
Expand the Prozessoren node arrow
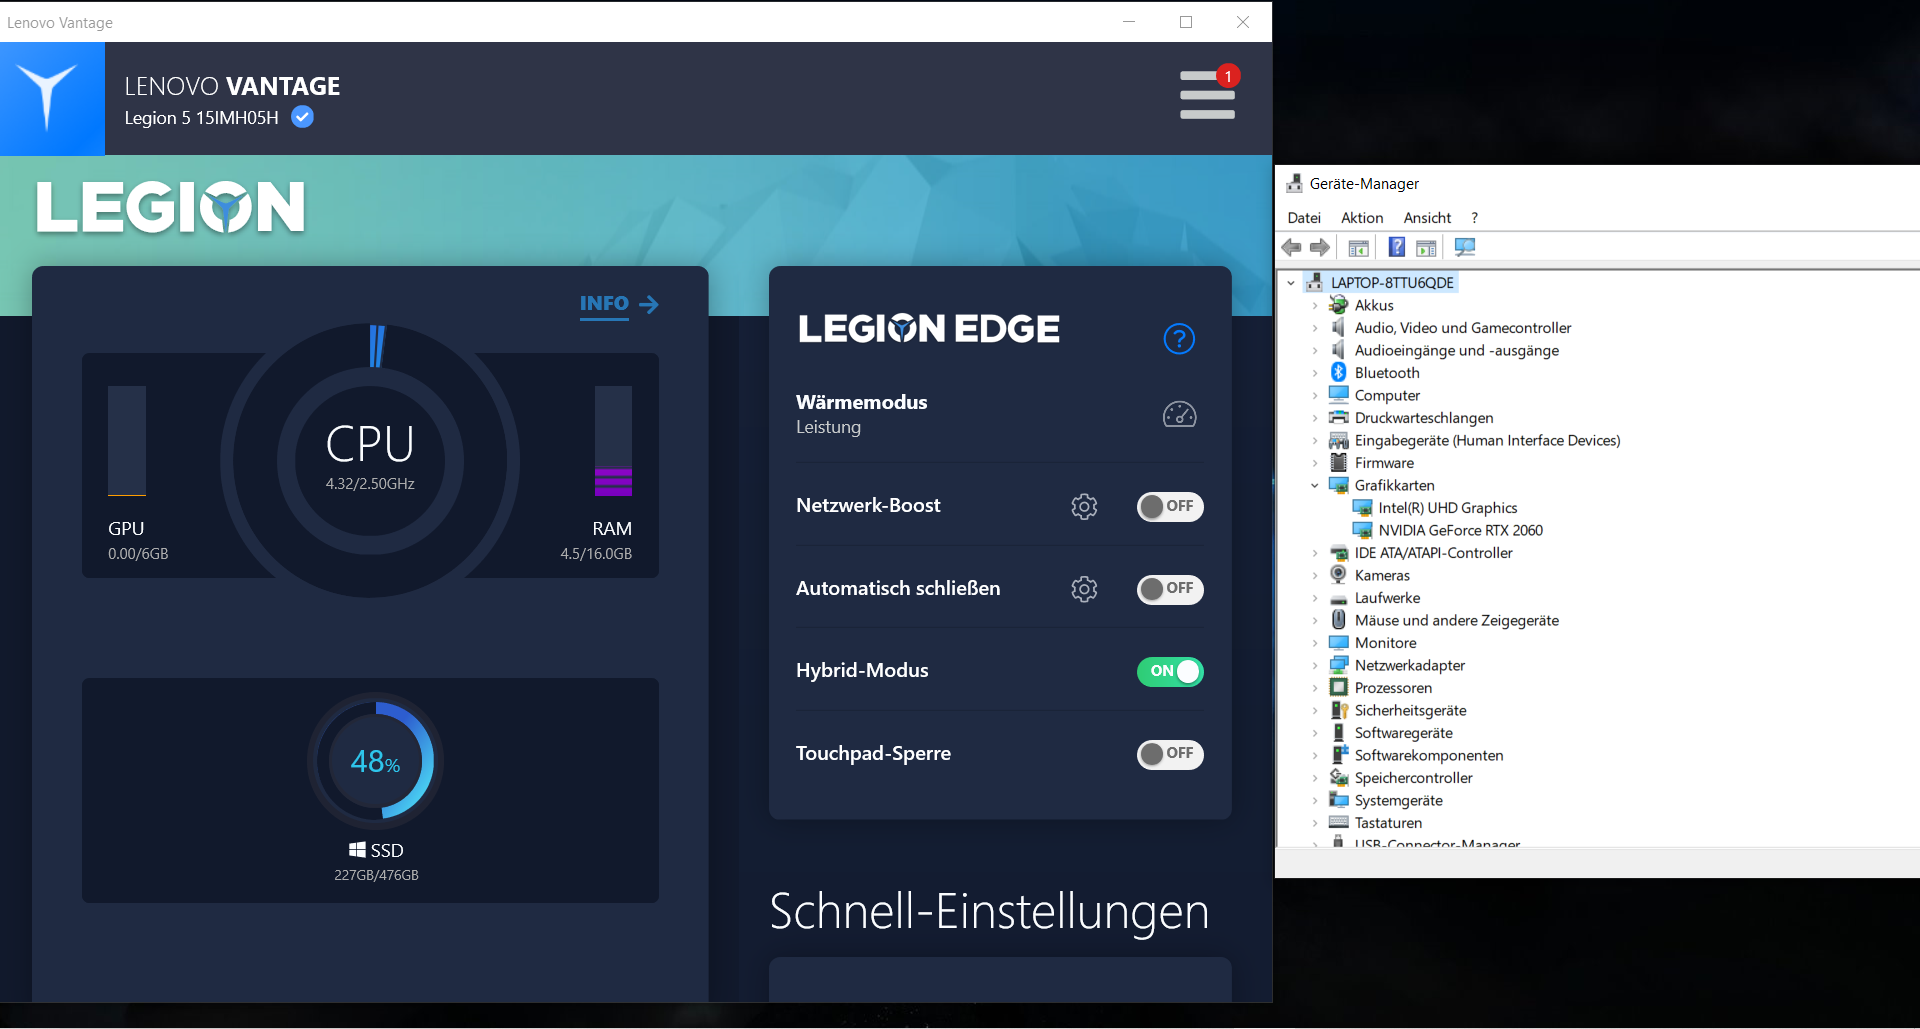[1315, 688]
